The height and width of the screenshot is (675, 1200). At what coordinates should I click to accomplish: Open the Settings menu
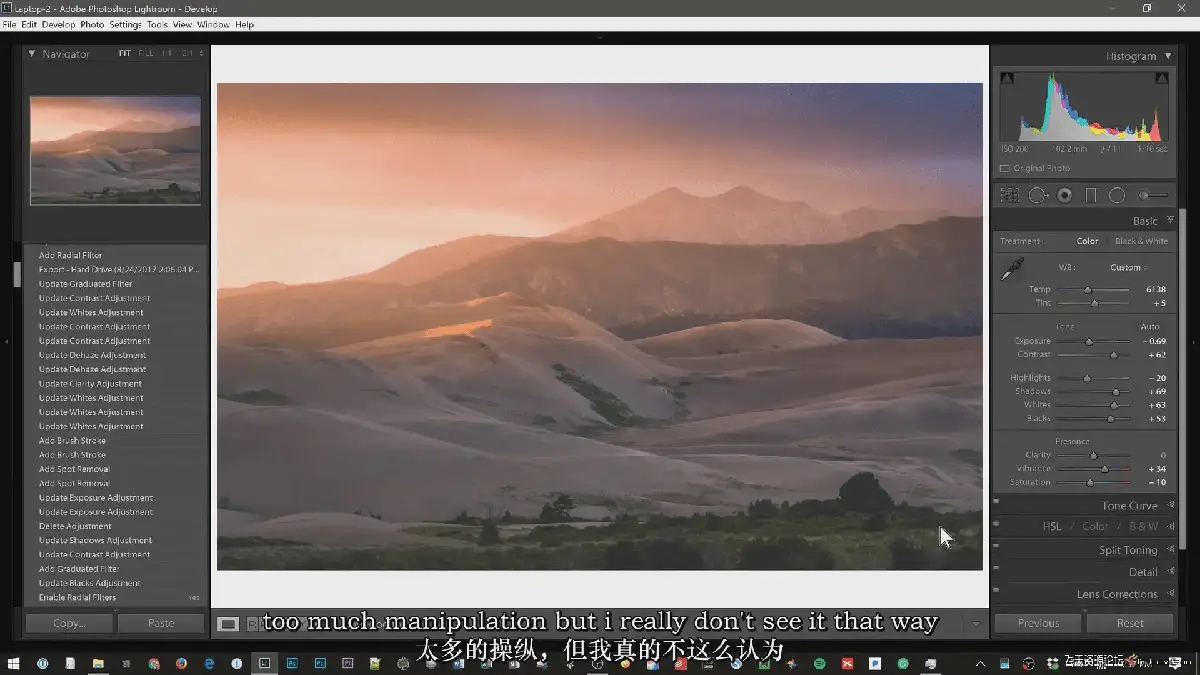pos(125,24)
